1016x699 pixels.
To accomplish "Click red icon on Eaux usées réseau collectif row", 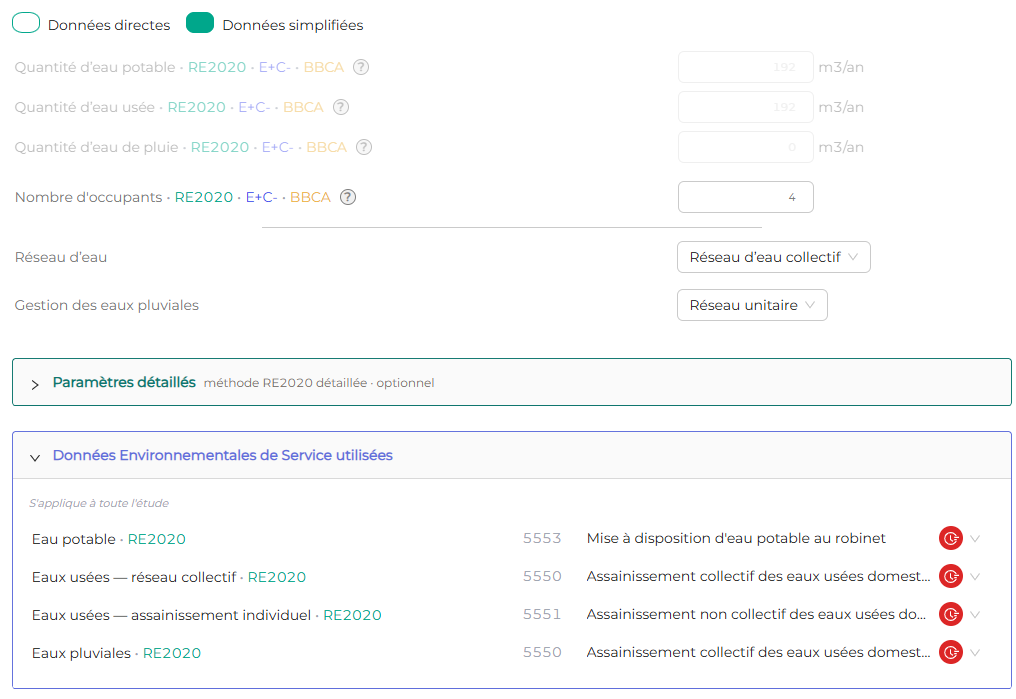I will [x=951, y=577].
